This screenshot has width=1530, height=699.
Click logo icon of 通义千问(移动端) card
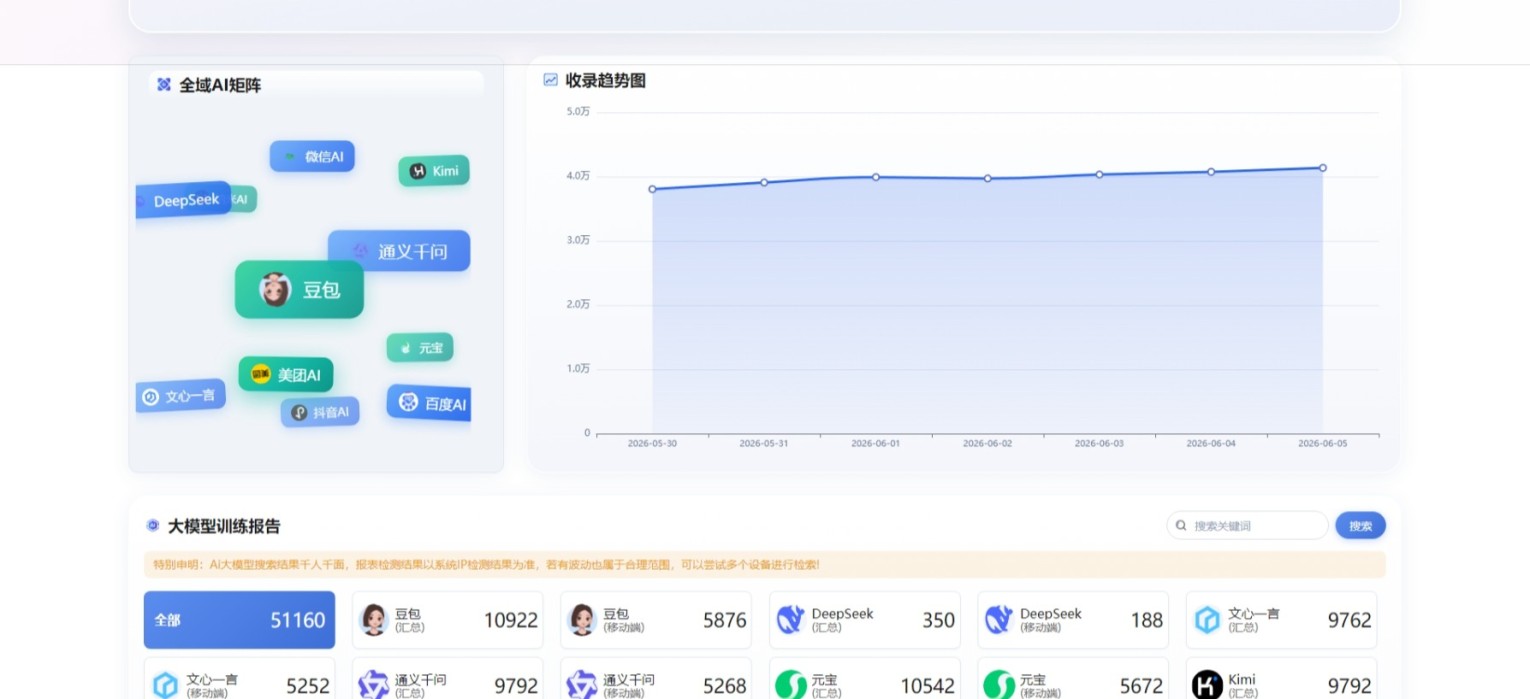tap(582, 686)
